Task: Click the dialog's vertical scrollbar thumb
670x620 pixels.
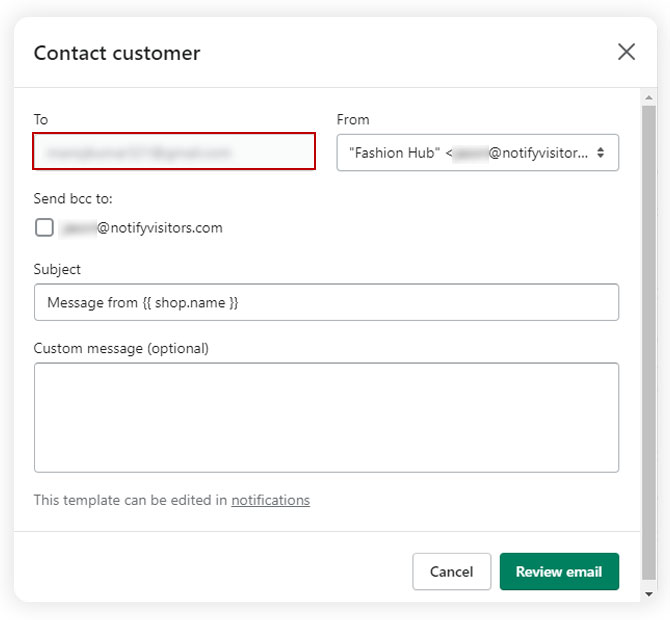Action: [648, 340]
